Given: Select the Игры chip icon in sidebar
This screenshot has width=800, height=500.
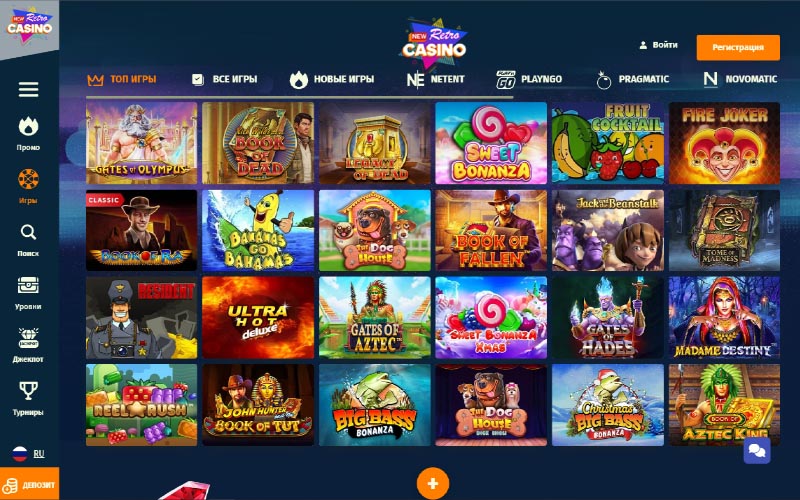Looking at the screenshot, I should (29, 179).
